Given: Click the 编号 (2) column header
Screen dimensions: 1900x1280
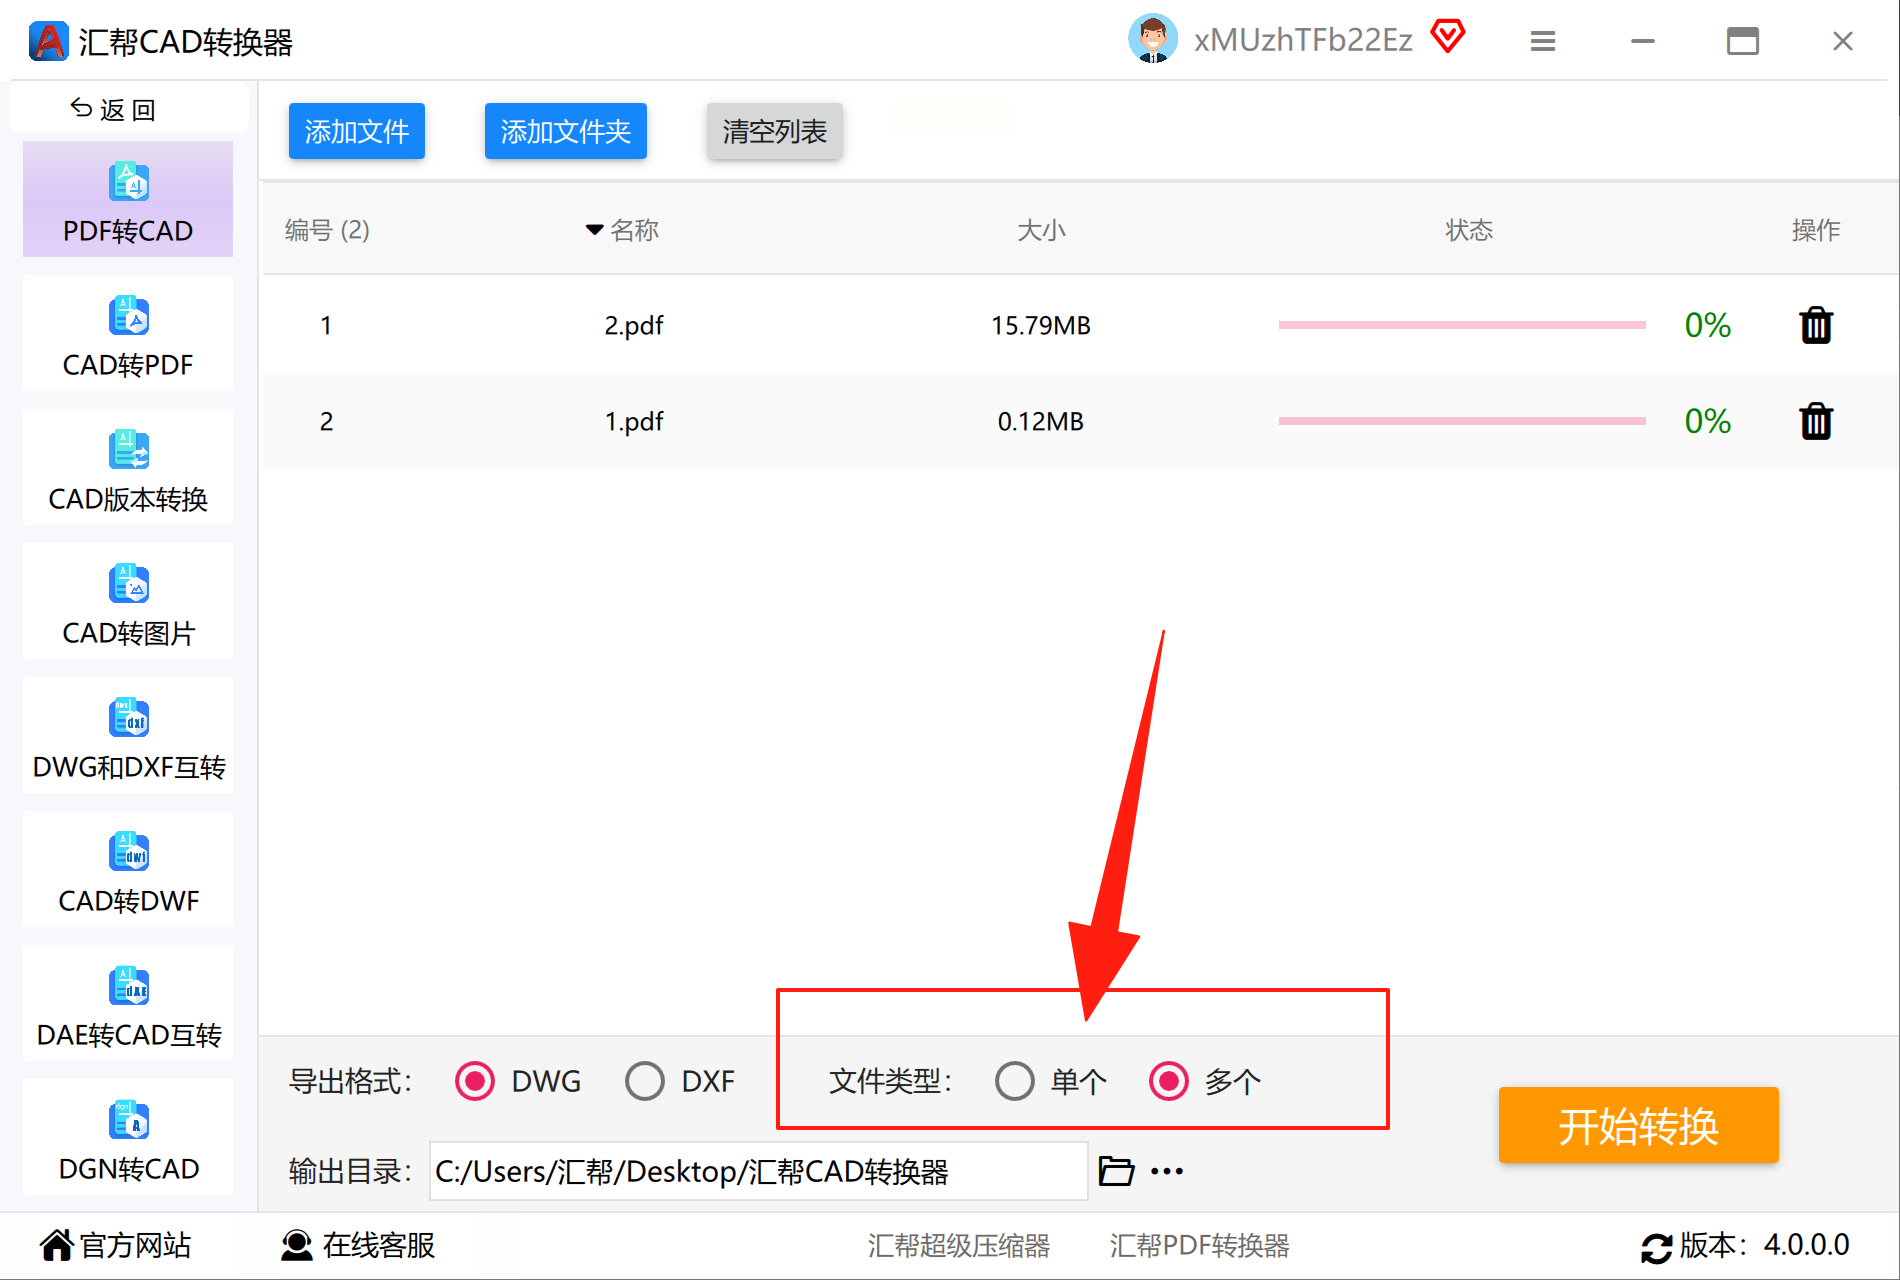Looking at the screenshot, I should pyautogui.click(x=327, y=230).
